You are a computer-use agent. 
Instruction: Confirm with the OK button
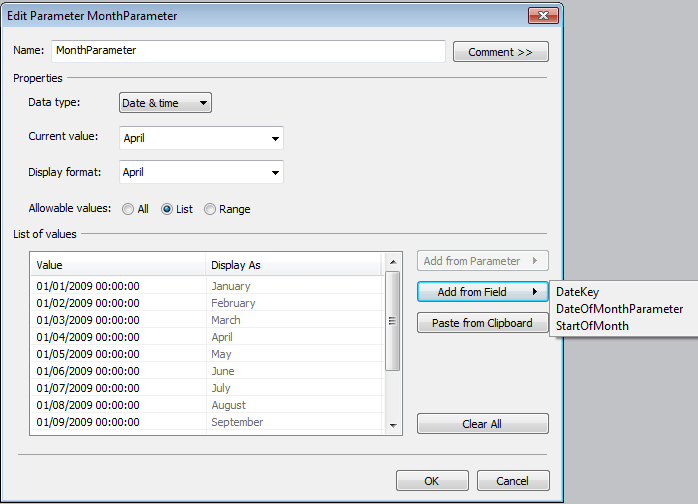432,481
